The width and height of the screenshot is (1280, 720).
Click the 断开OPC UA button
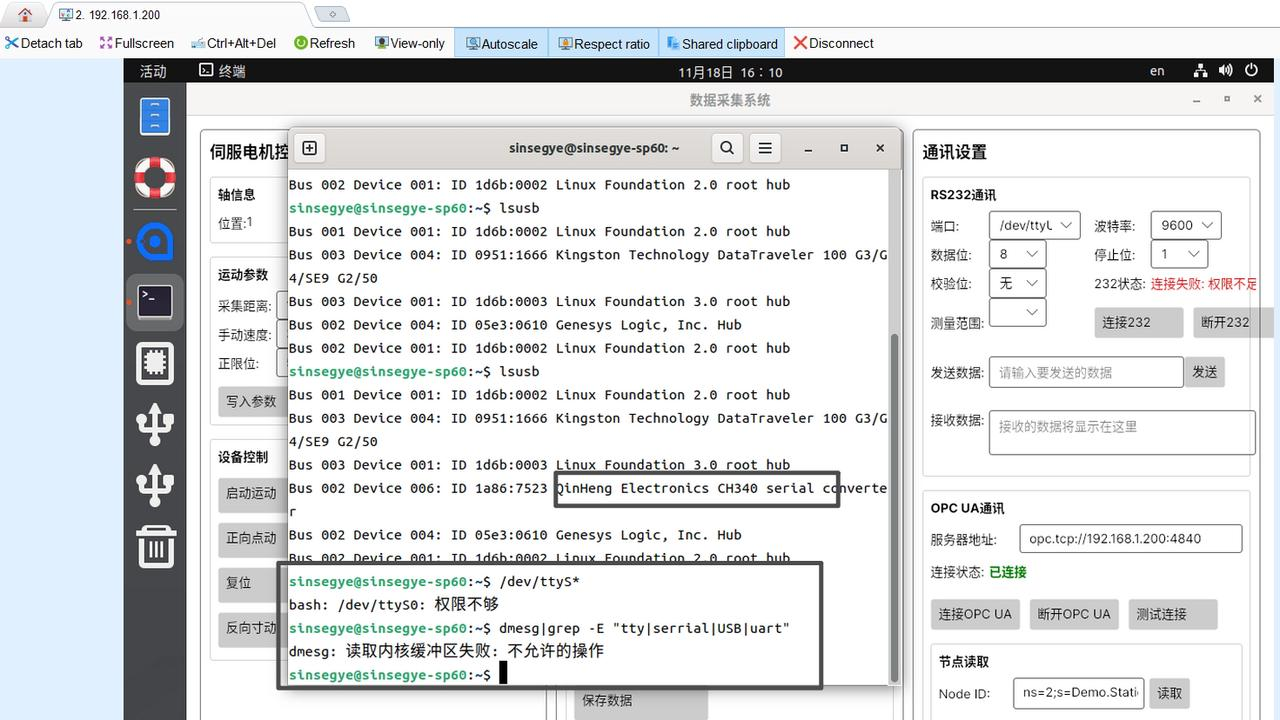[1074, 614]
